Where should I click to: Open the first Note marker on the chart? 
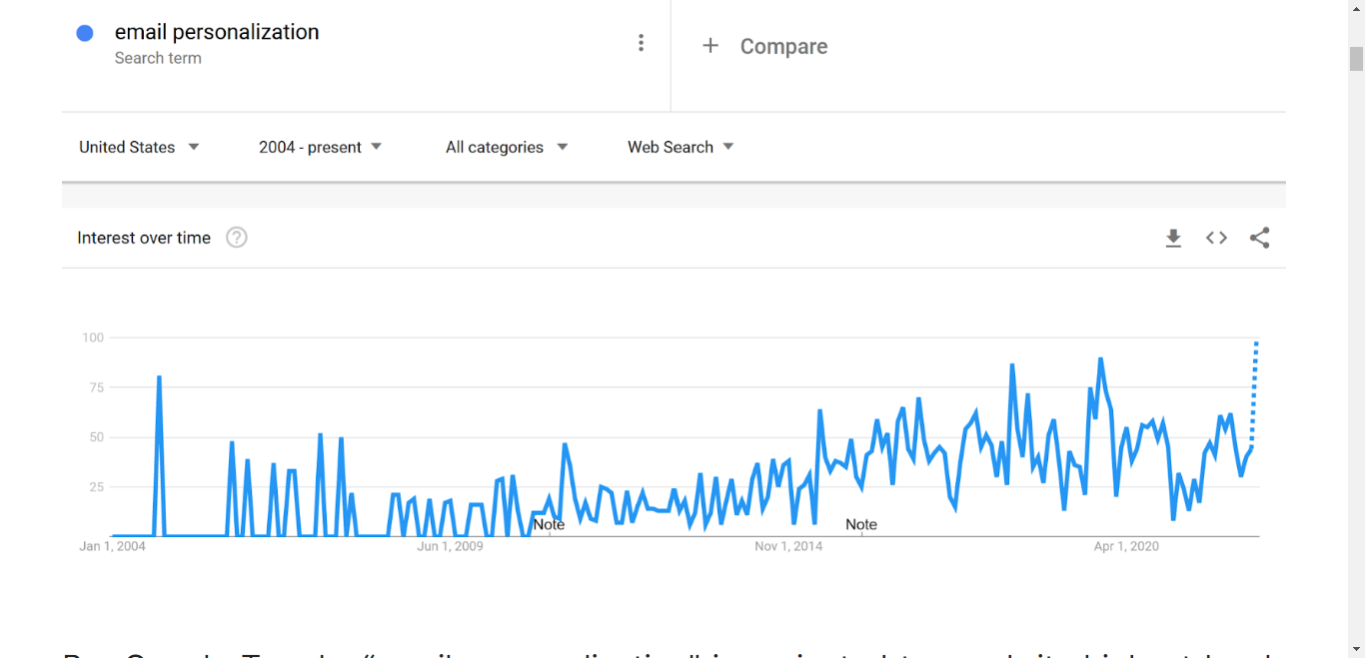click(x=549, y=524)
